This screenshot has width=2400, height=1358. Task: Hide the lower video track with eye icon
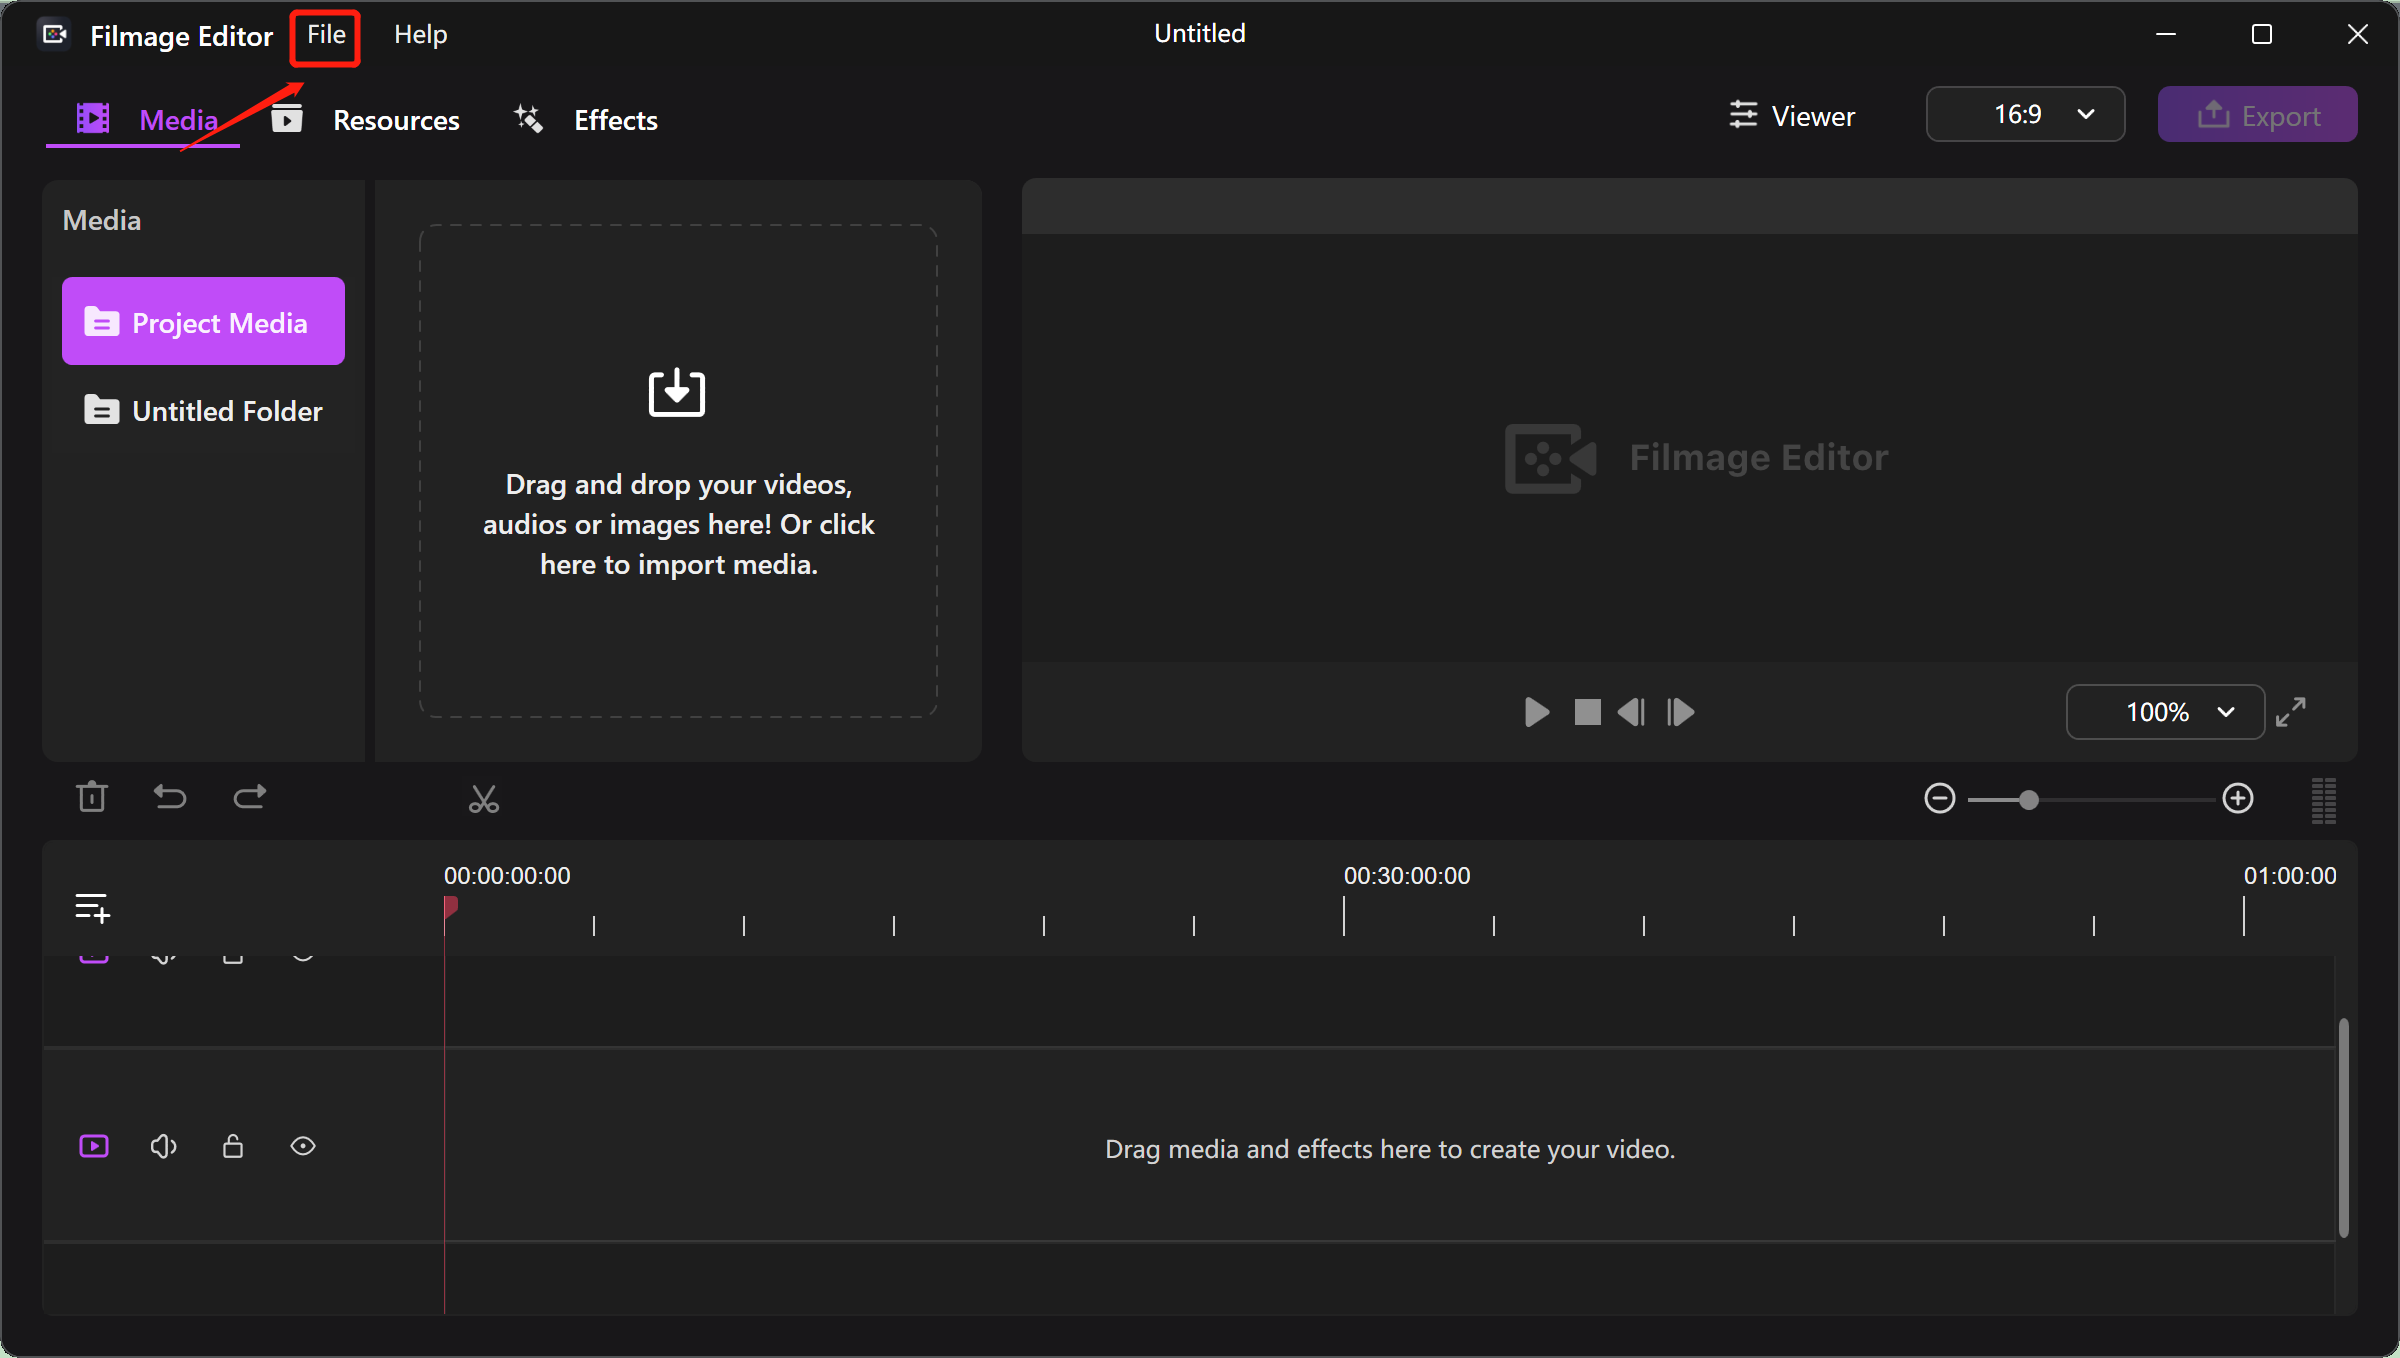(x=303, y=1146)
